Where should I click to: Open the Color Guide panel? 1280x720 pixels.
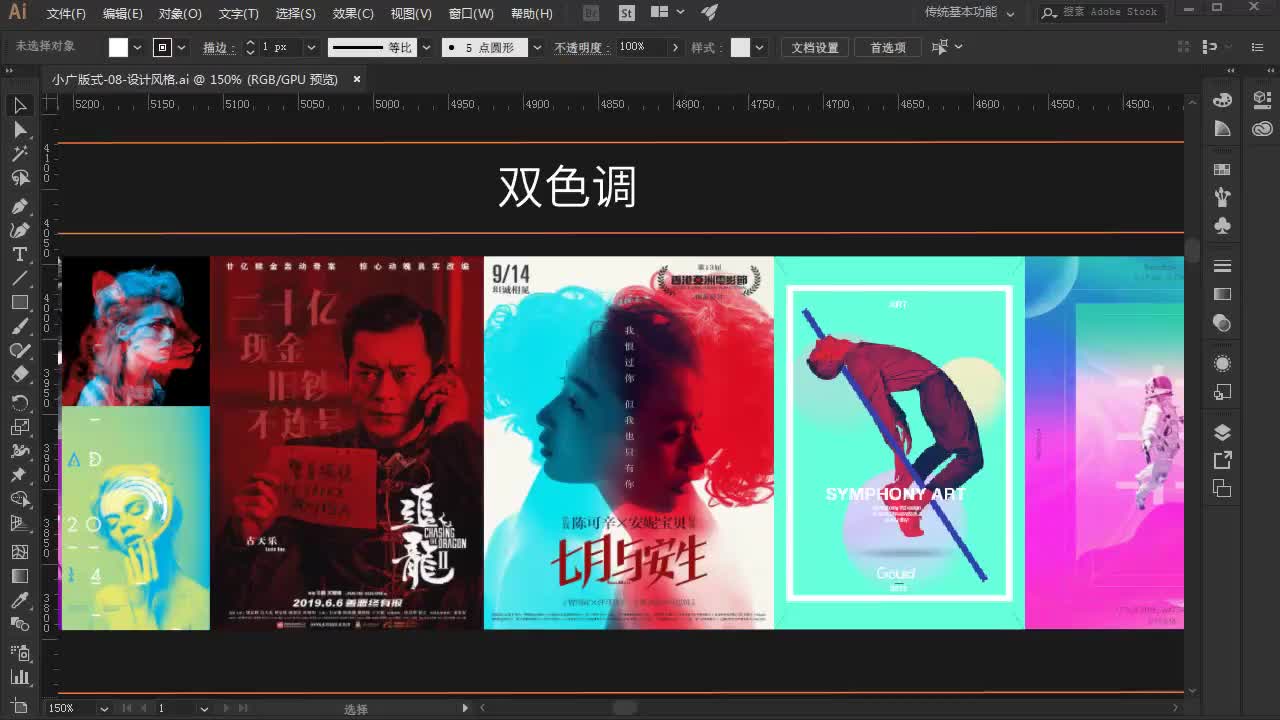(x=1222, y=129)
